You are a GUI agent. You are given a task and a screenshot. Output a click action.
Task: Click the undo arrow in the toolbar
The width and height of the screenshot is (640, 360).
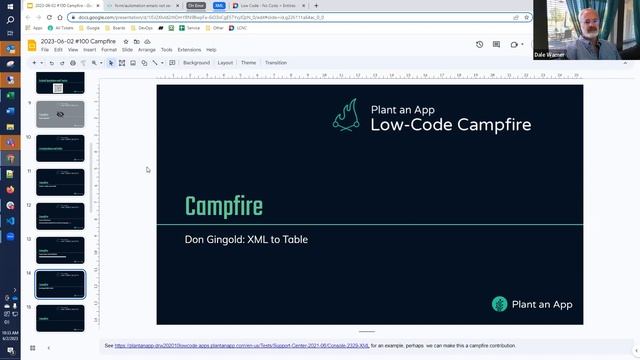[x=51, y=63]
